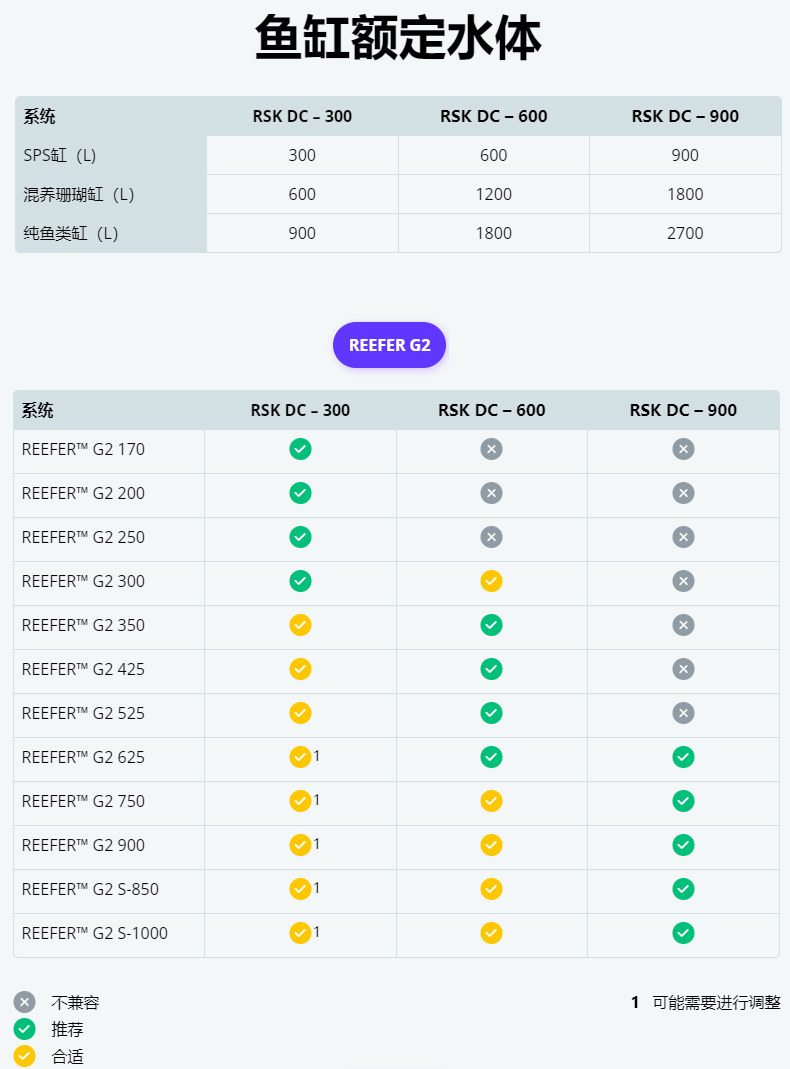This screenshot has width=790, height=1069.
Task: Click yellow check for G2 900 under DC-300
Action: (x=301, y=845)
